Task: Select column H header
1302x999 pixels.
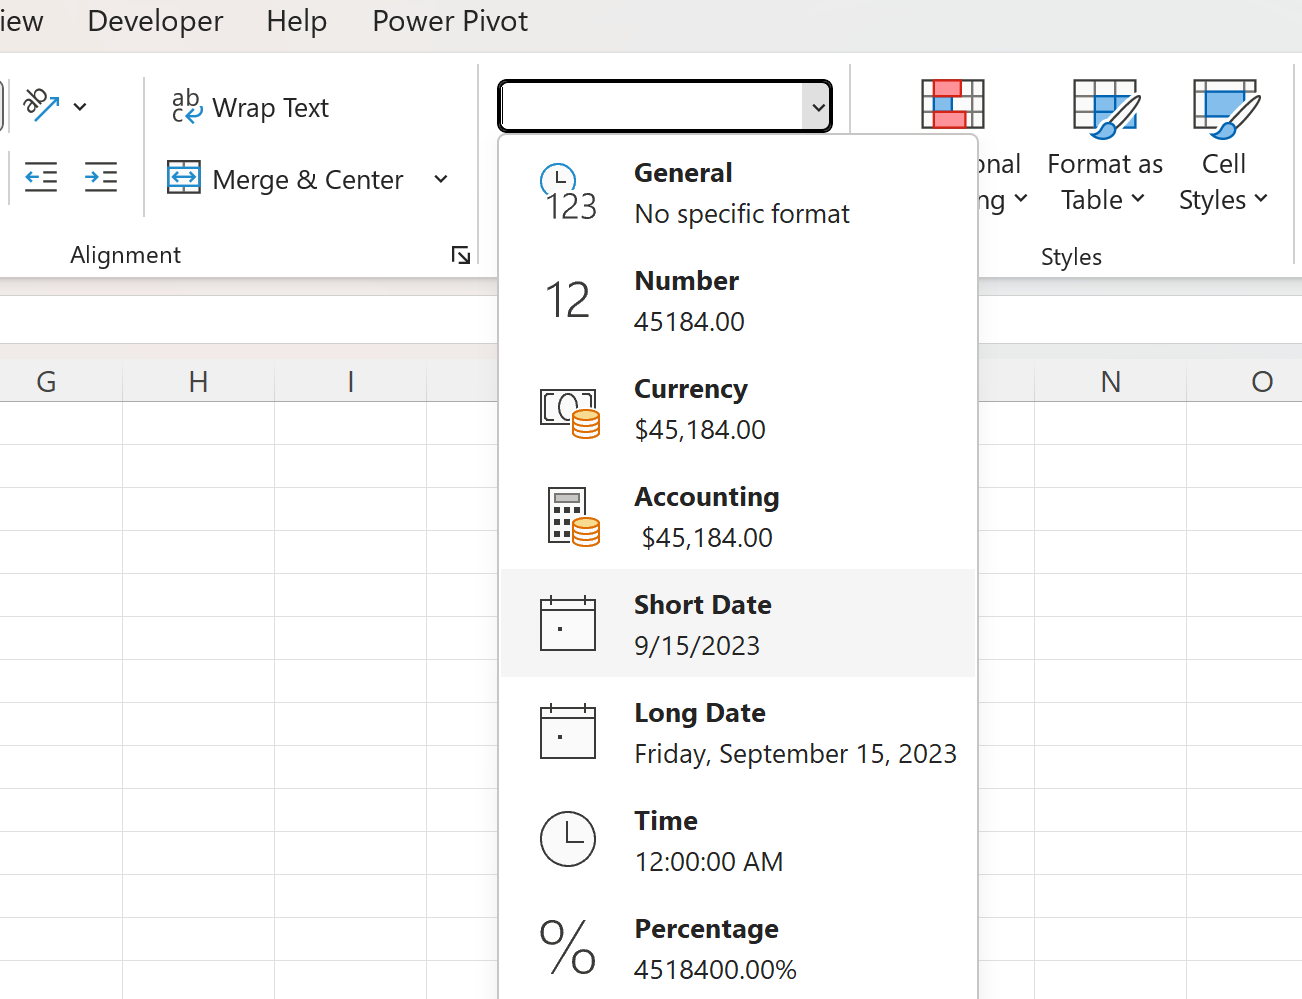Action: [x=197, y=381]
